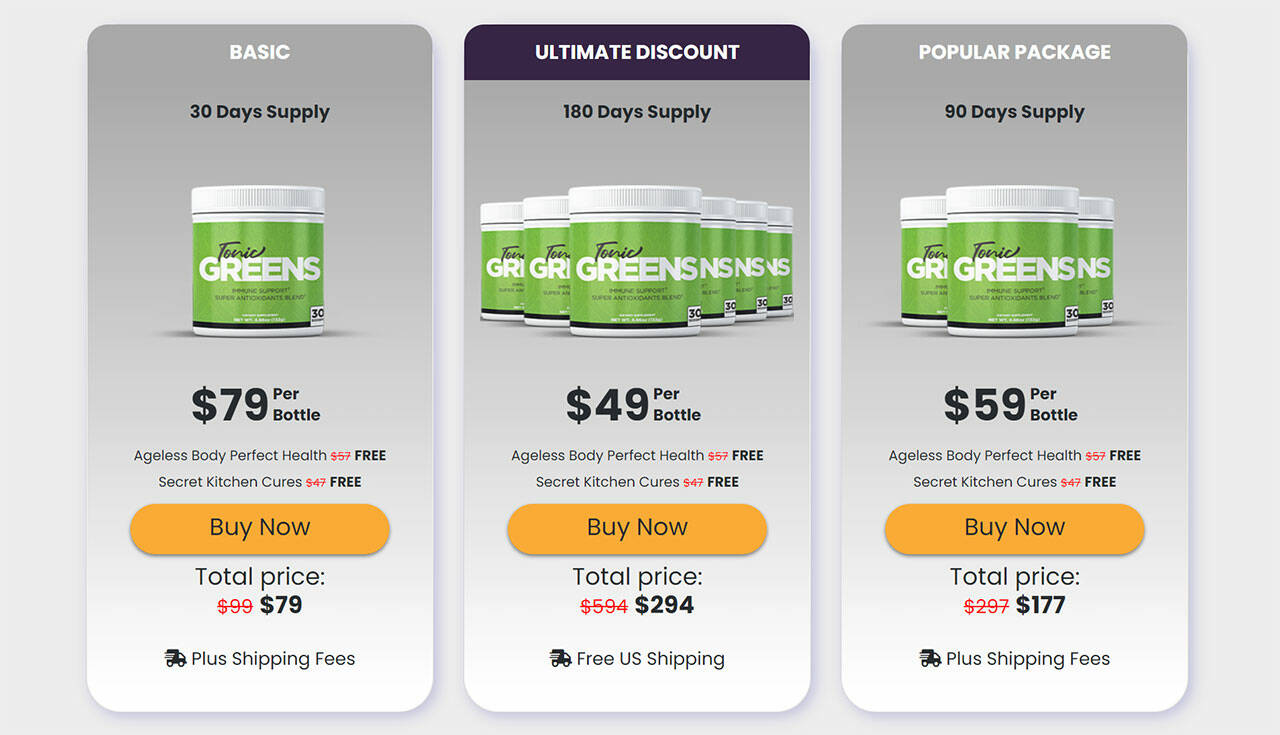Screen dimensions: 1280x735
Task: Click the truck icon beside Free US Shipping
Action: click(x=560, y=658)
